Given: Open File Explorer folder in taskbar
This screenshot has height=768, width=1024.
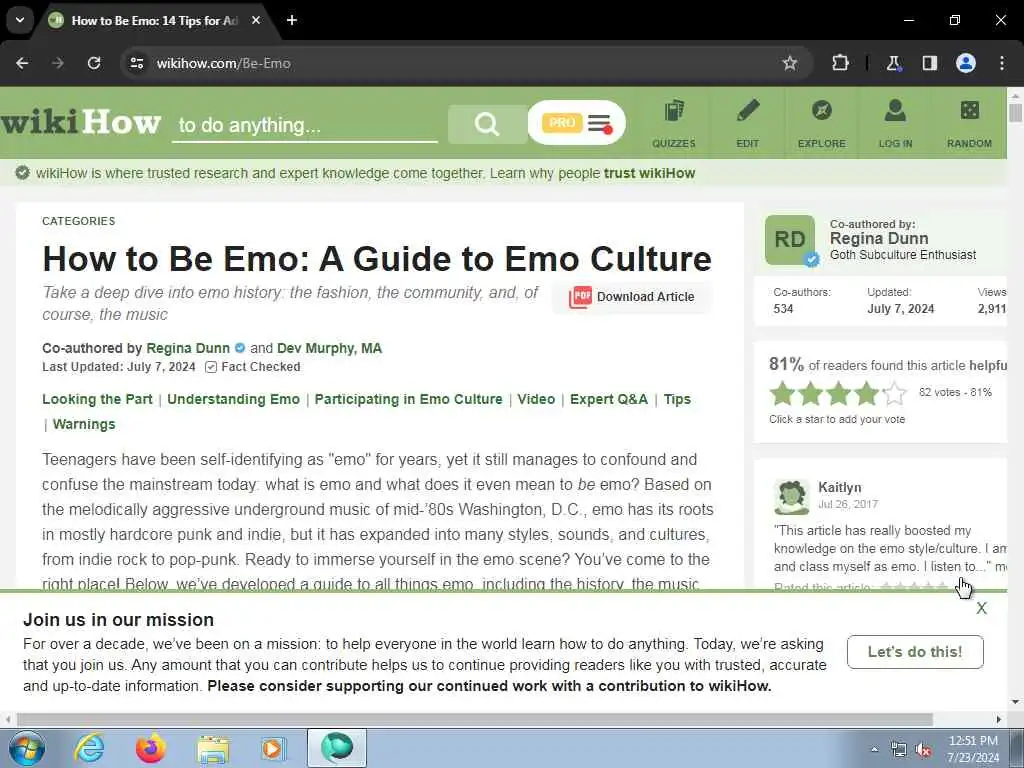Looking at the screenshot, I should point(213,750).
